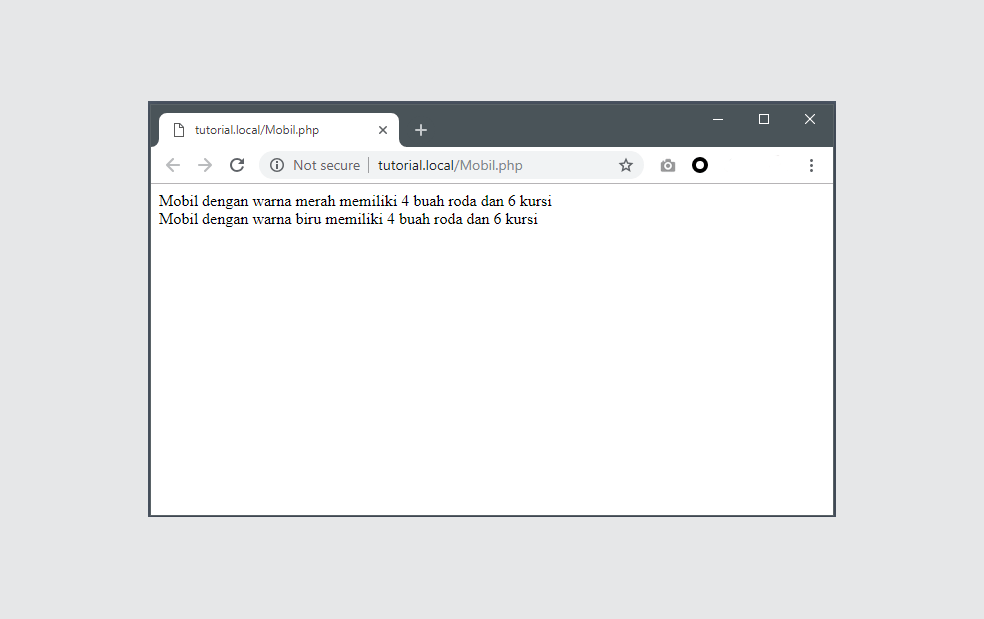Screen dimensions: 984x619
Task: Open the camera screenshot extension
Action: point(668,165)
